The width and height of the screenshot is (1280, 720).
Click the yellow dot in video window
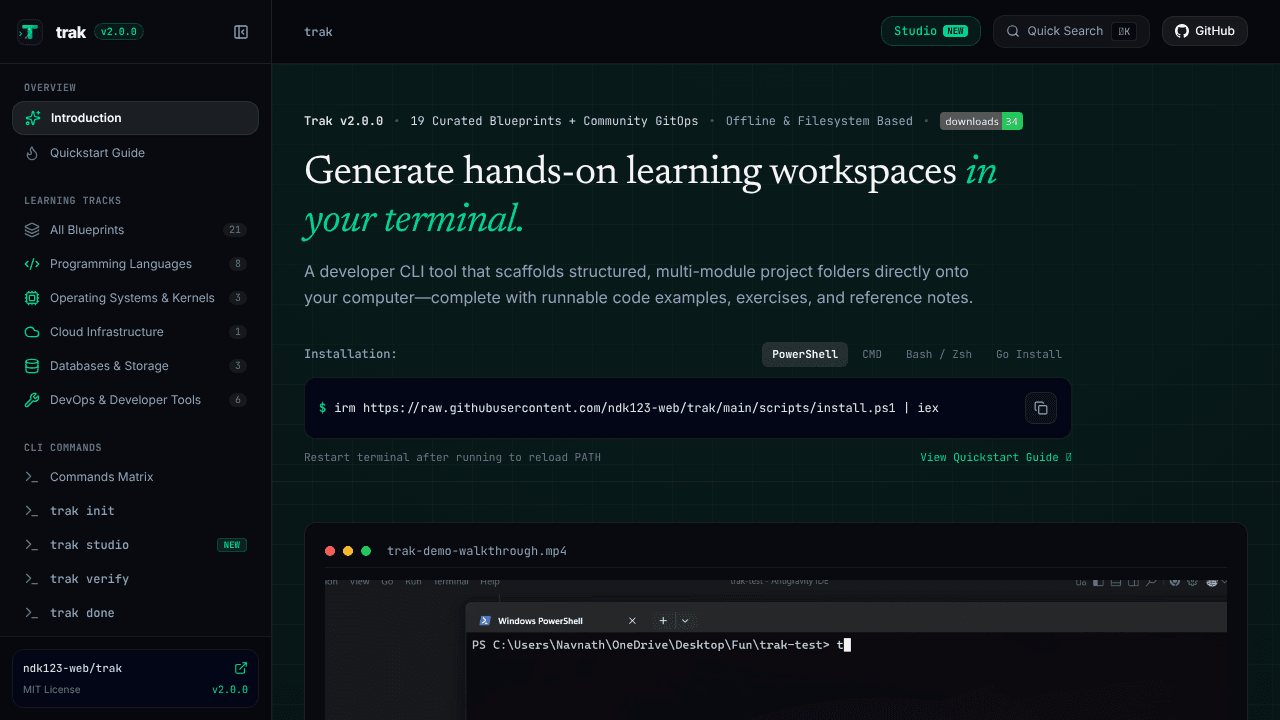pos(348,551)
